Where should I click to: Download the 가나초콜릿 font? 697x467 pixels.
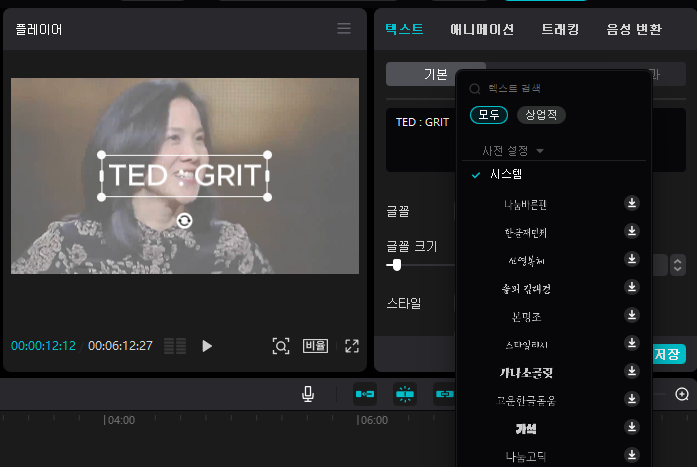pyautogui.click(x=632, y=371)
